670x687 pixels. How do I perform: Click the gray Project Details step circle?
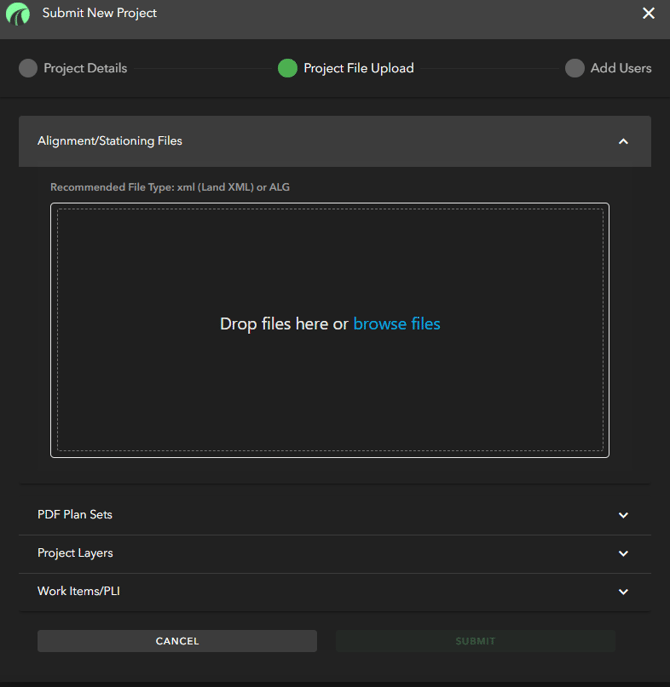28,68
